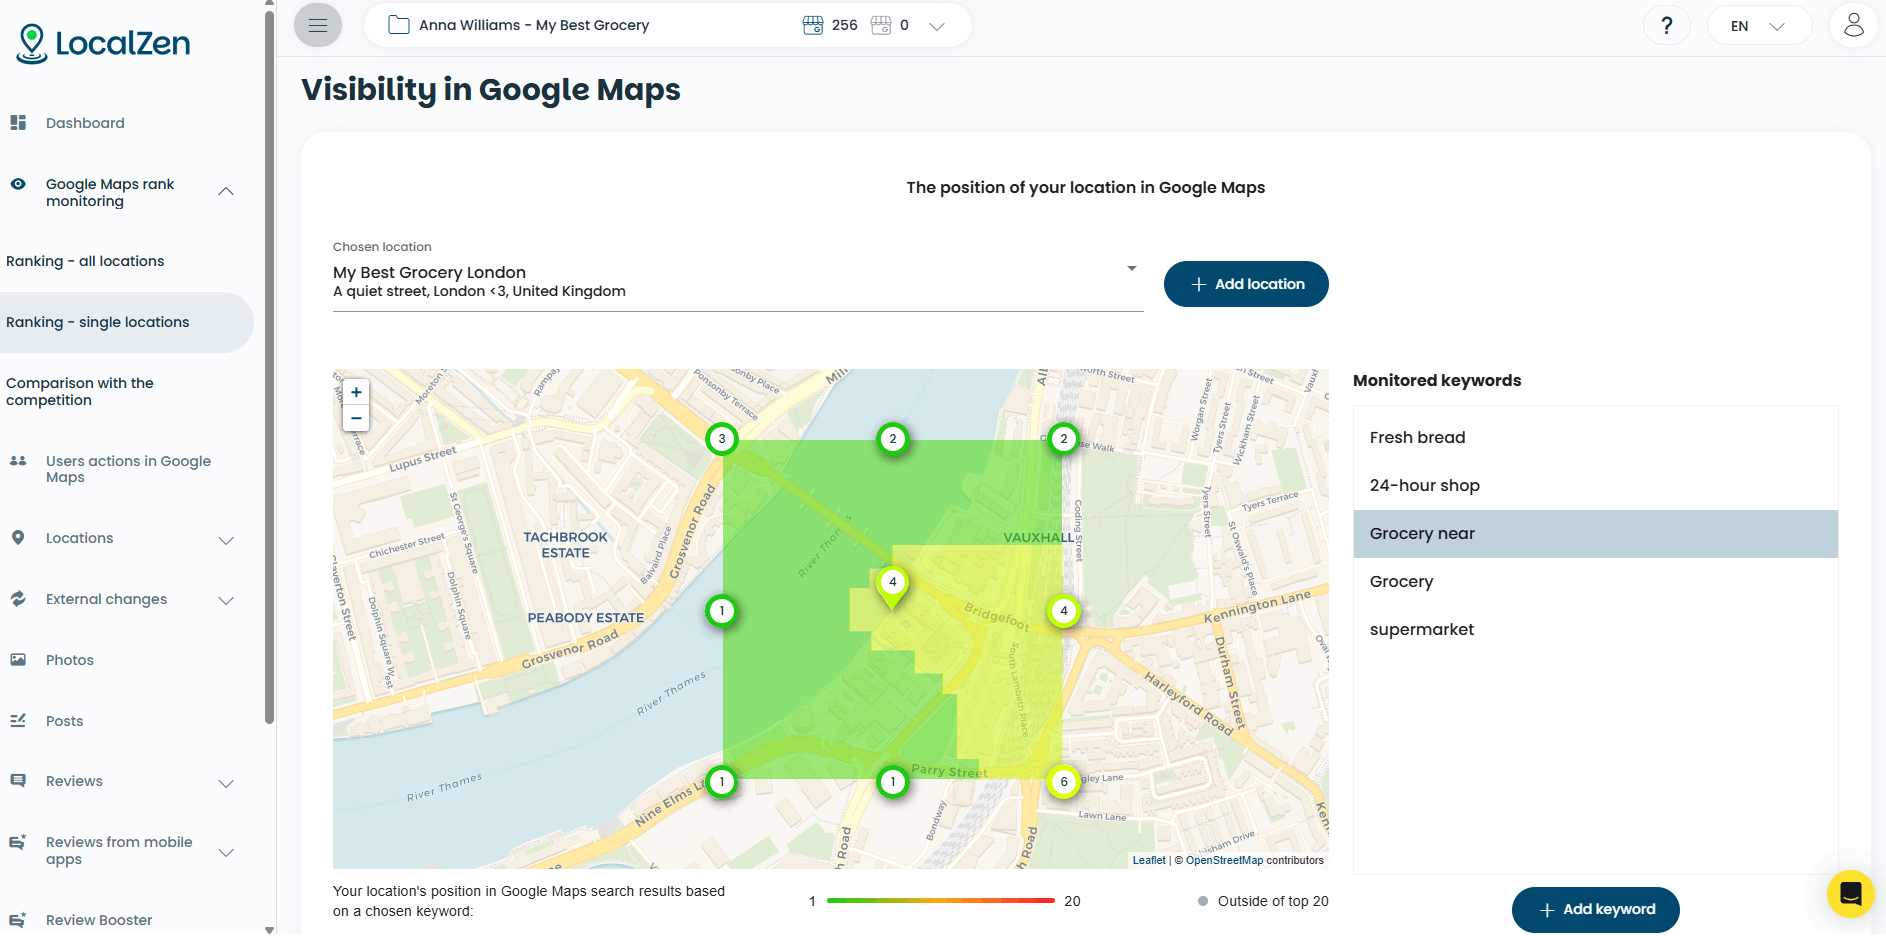
Task: Open help with the question mark icon
Action: (1667, 26)
